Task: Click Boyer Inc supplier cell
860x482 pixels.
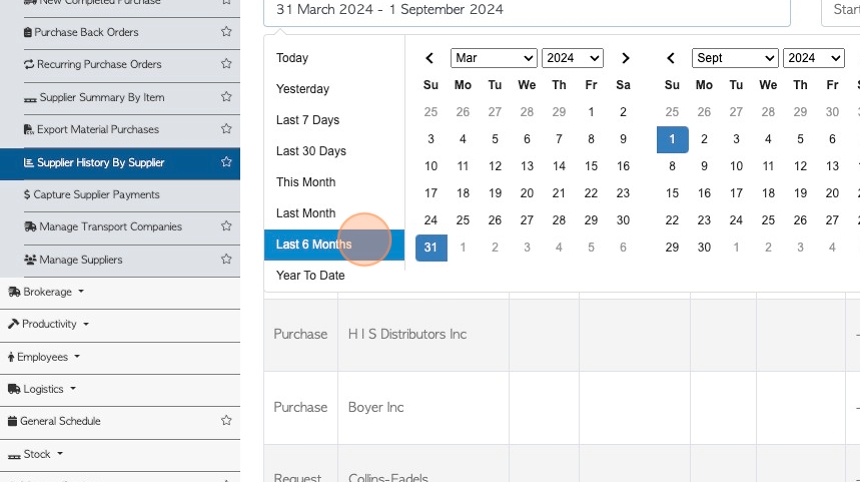Action: 423,407
